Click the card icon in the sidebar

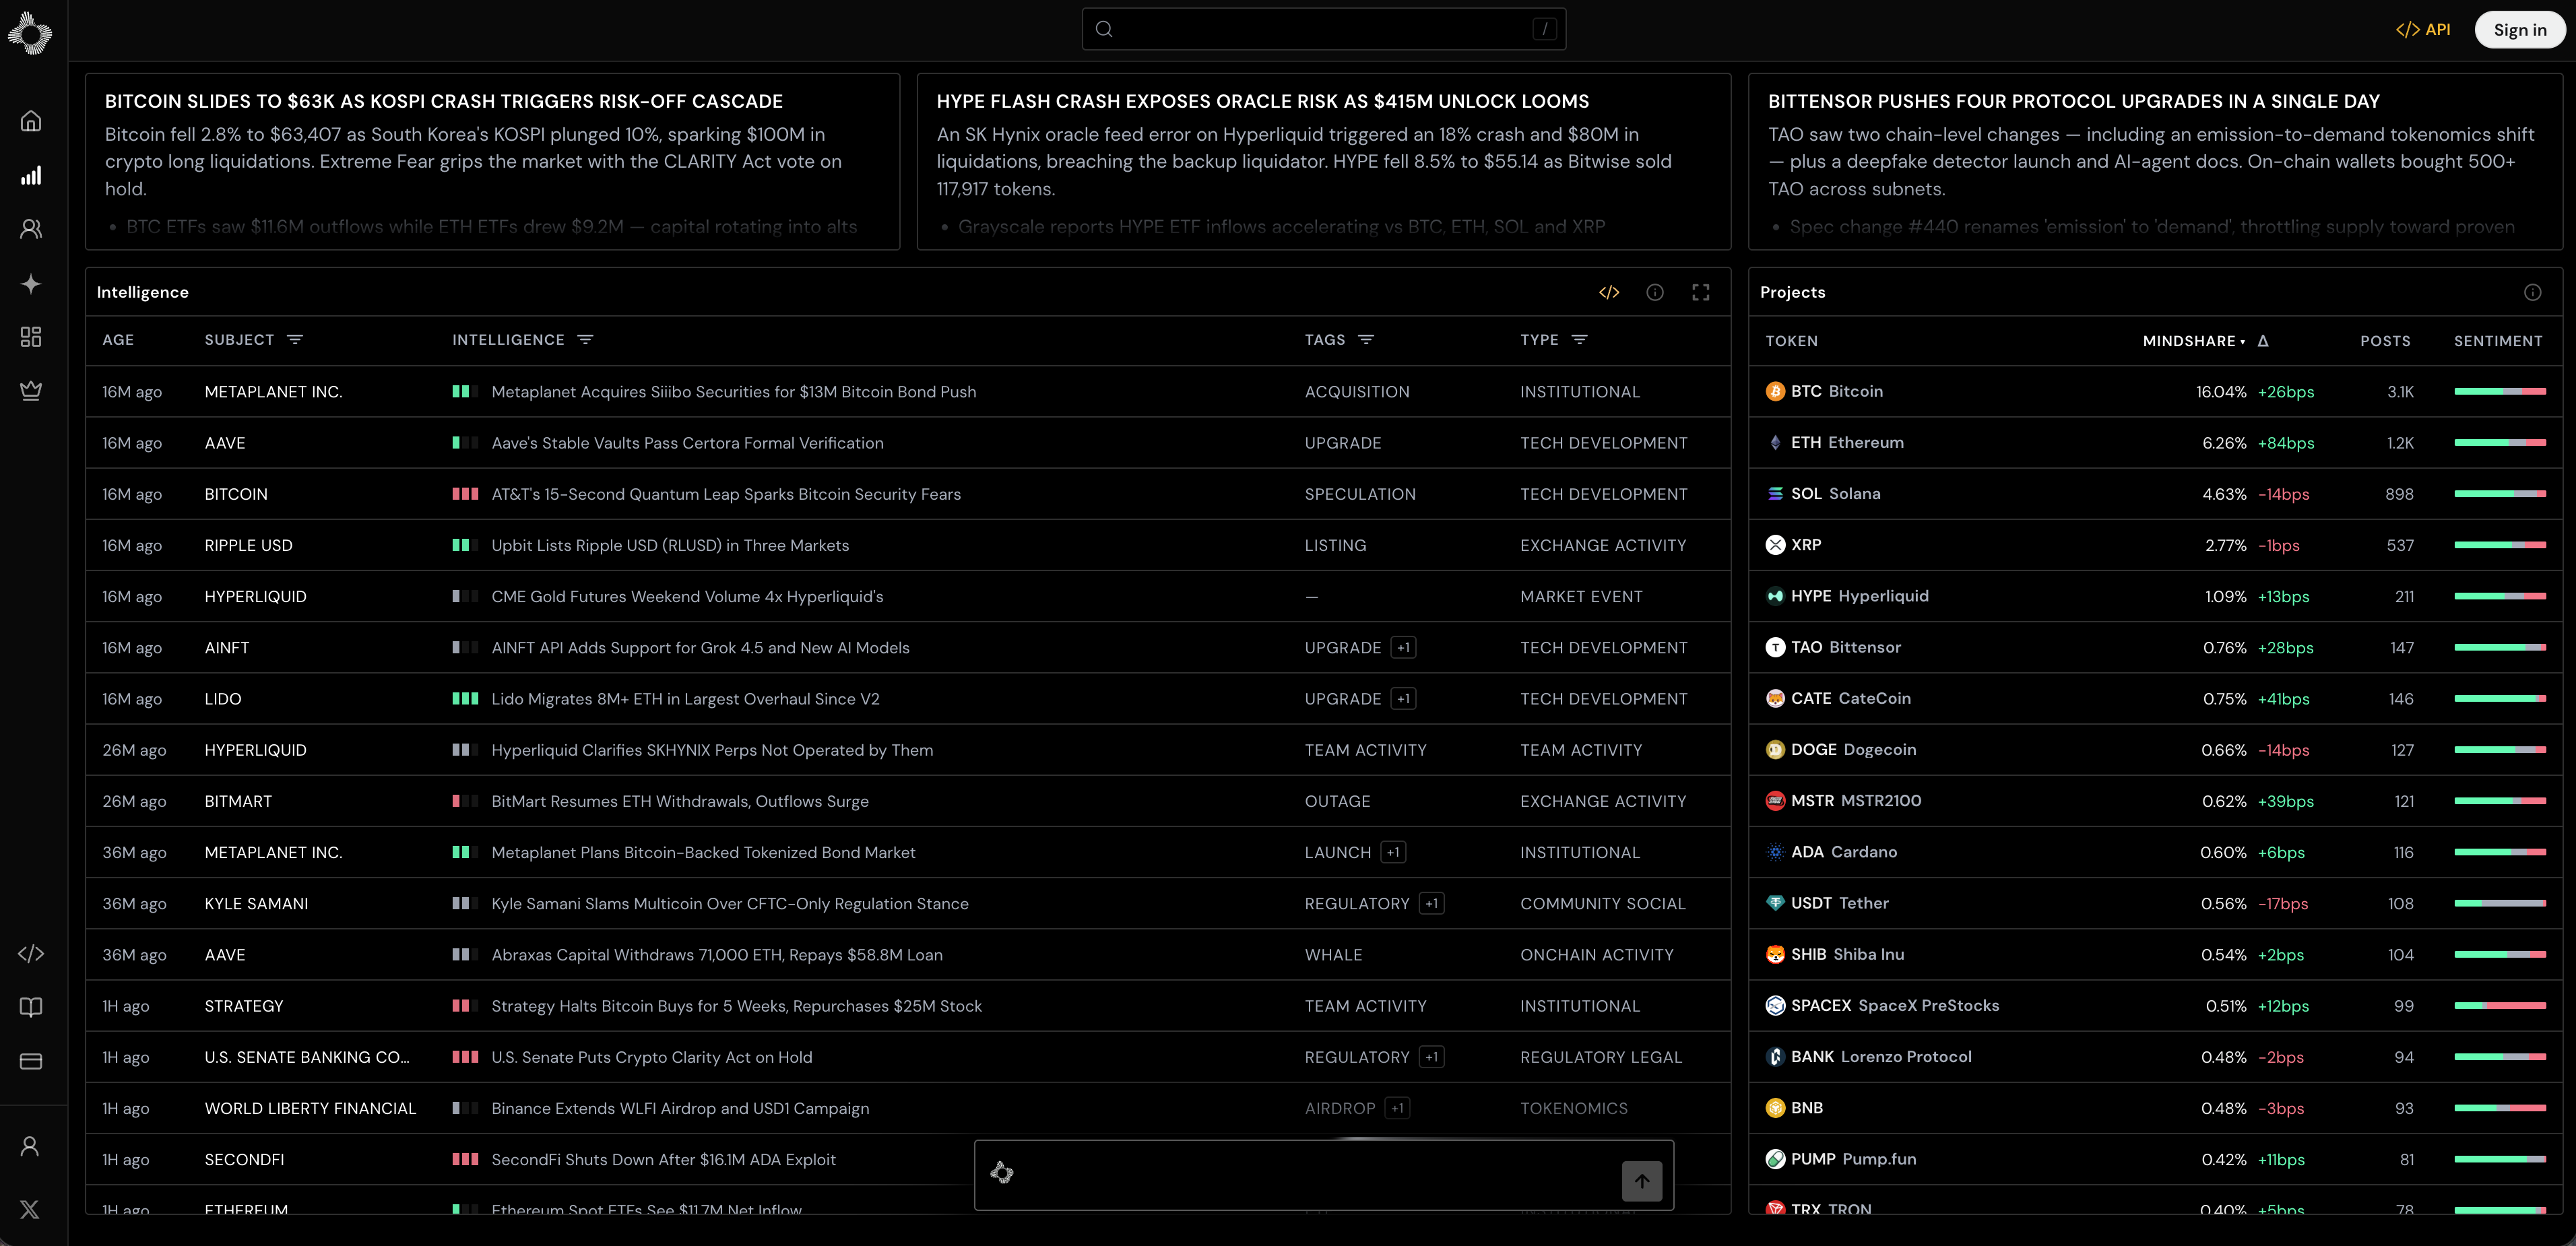tap(31, 1061)
